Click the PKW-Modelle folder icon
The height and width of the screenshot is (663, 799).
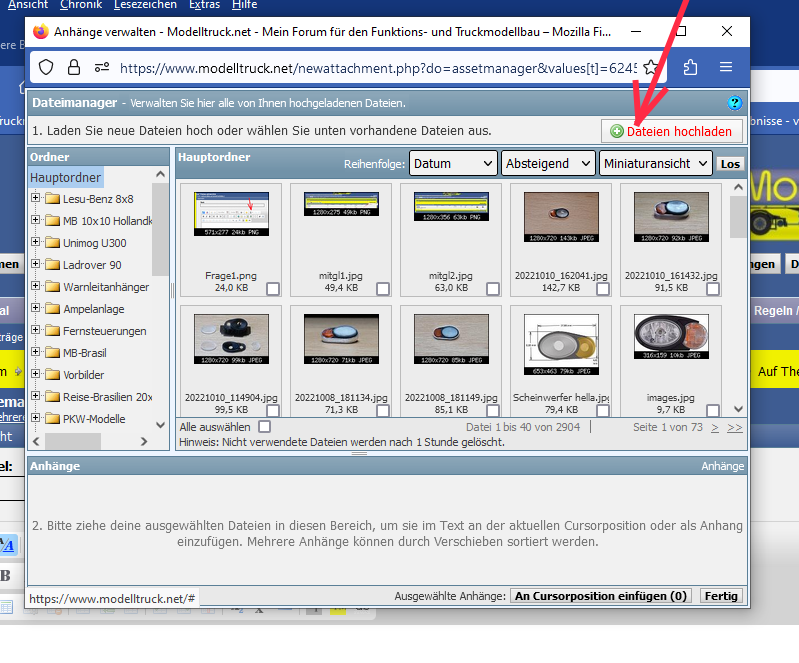[x=52, y=418]
